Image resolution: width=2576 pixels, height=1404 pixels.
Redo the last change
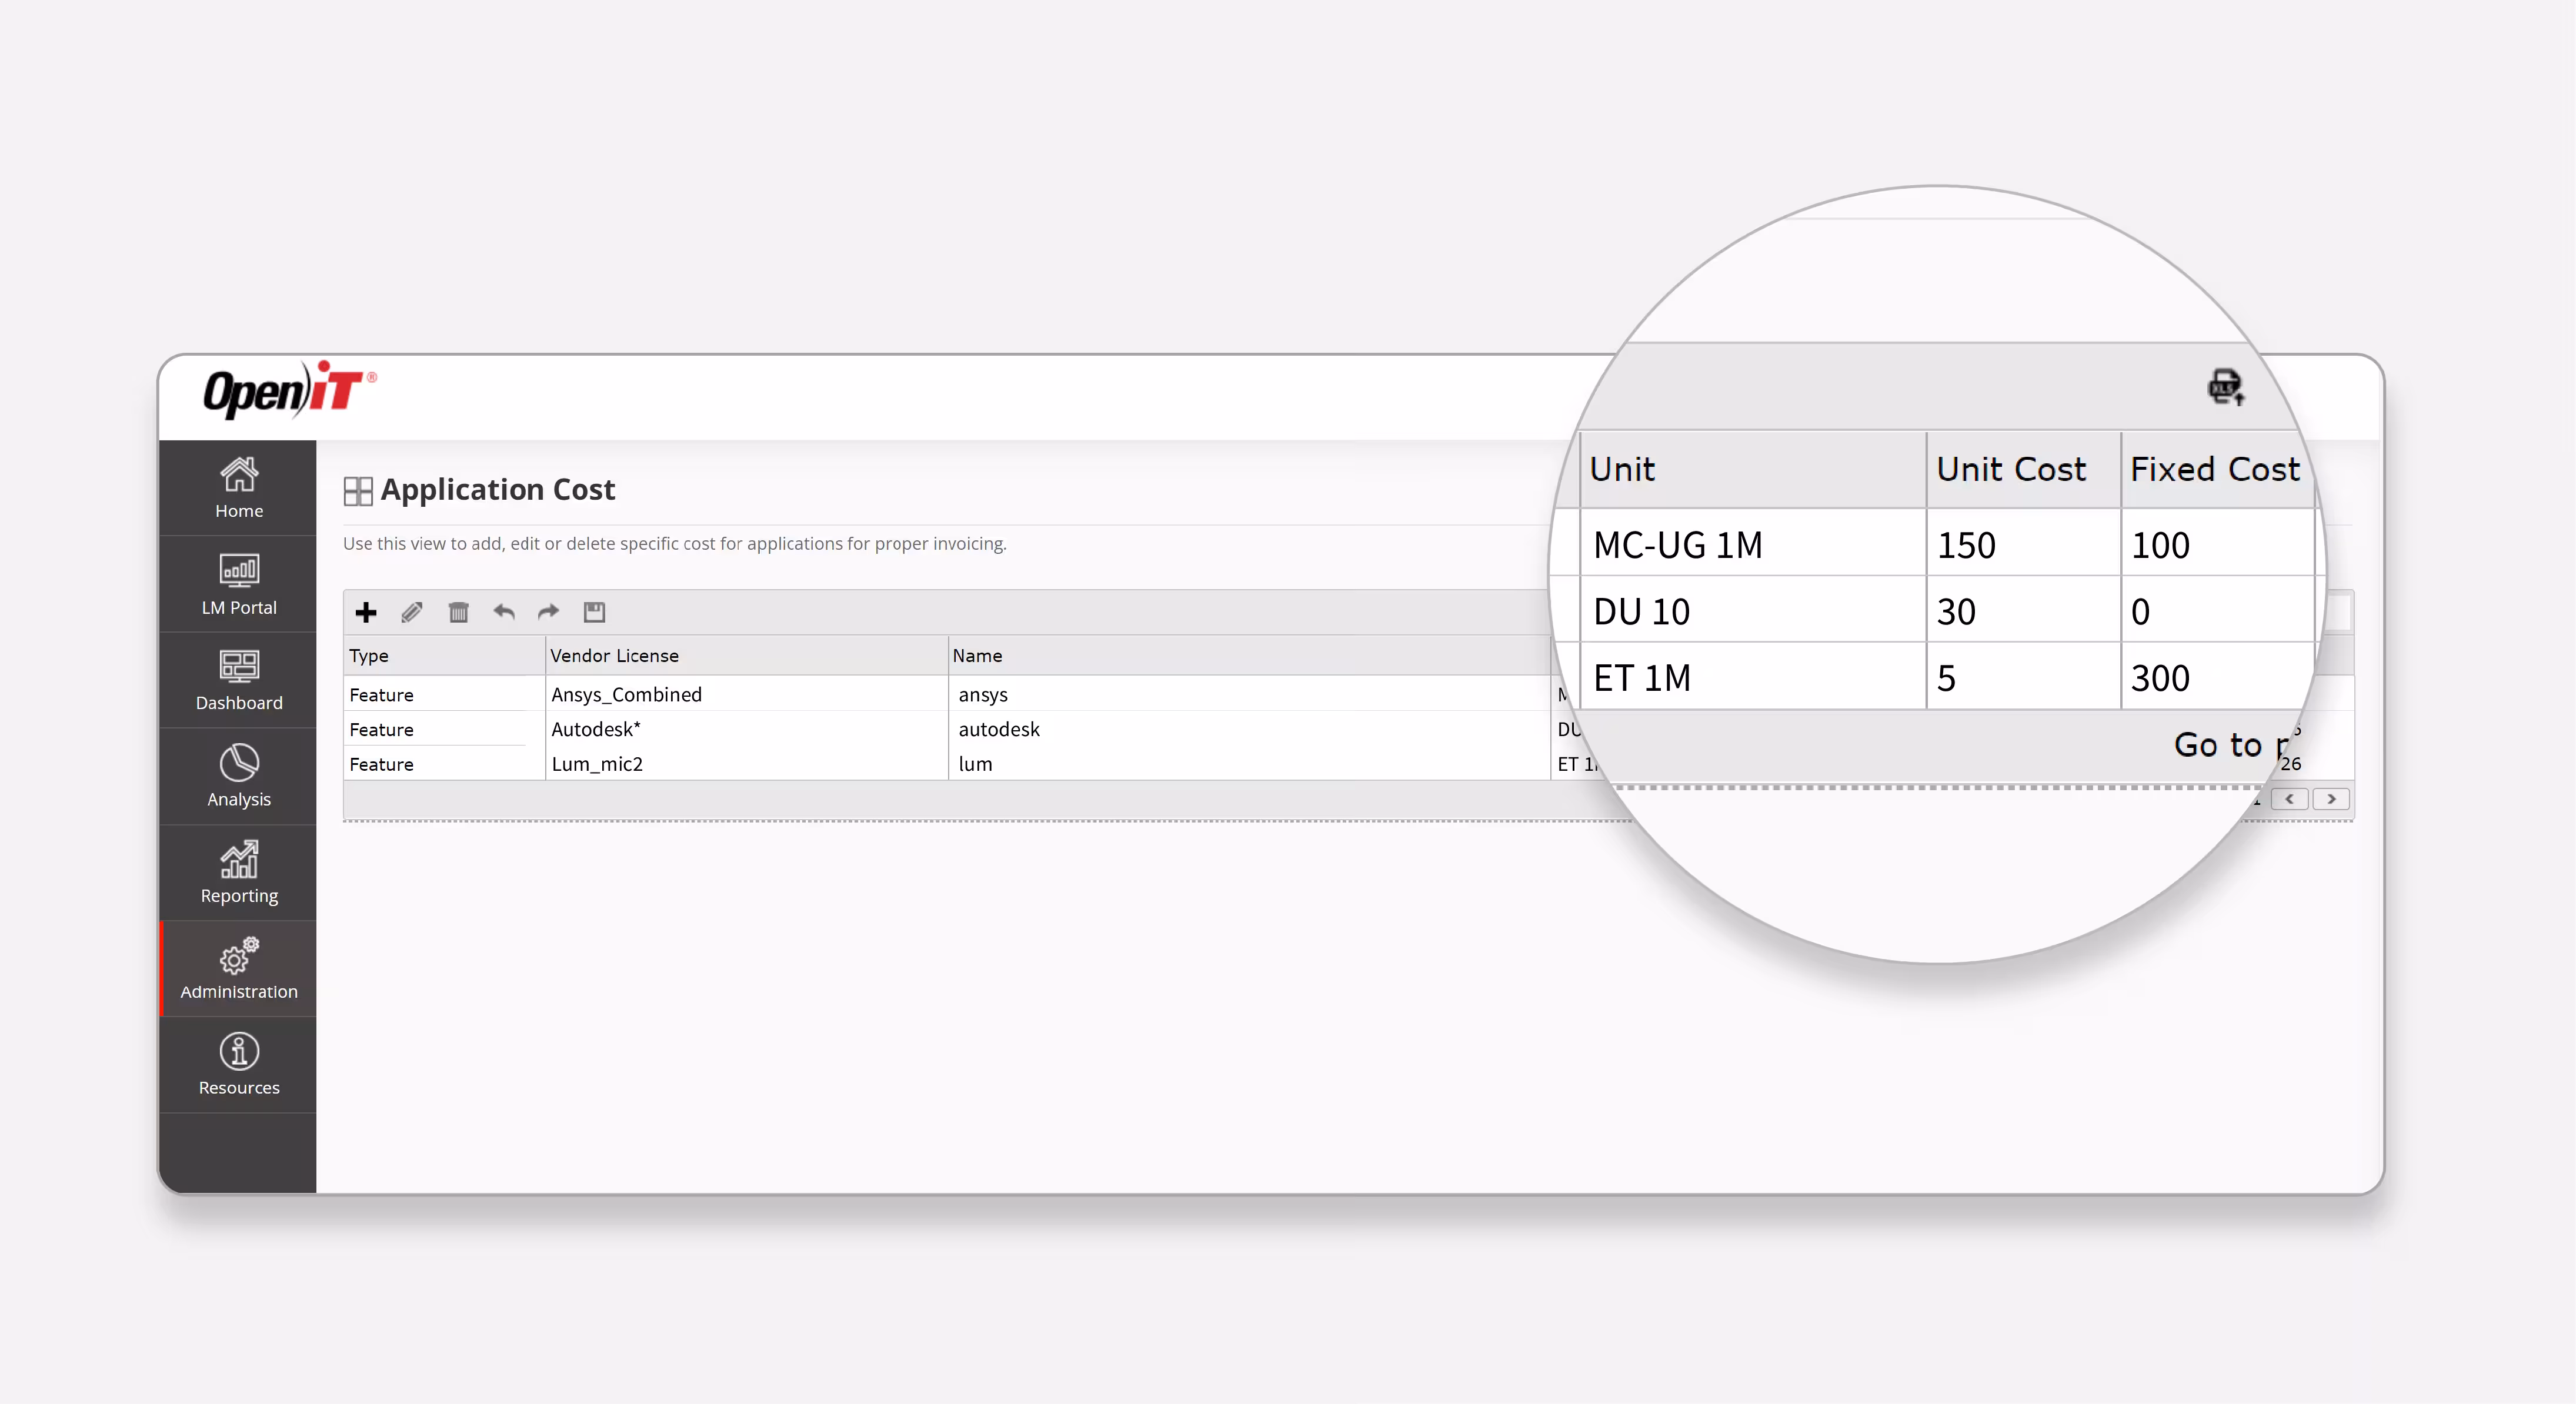click(549, 612)
